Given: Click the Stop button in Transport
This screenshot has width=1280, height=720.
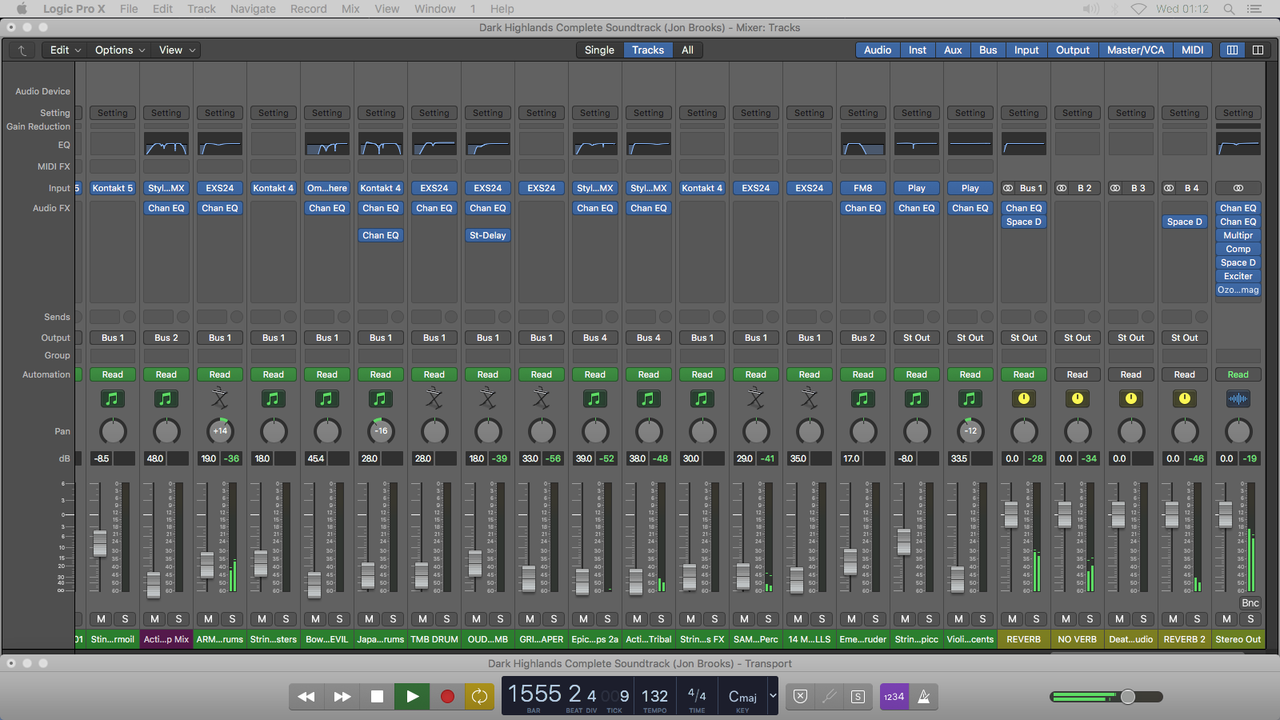Looking at the screenshot, I should [x=377, y=696].
